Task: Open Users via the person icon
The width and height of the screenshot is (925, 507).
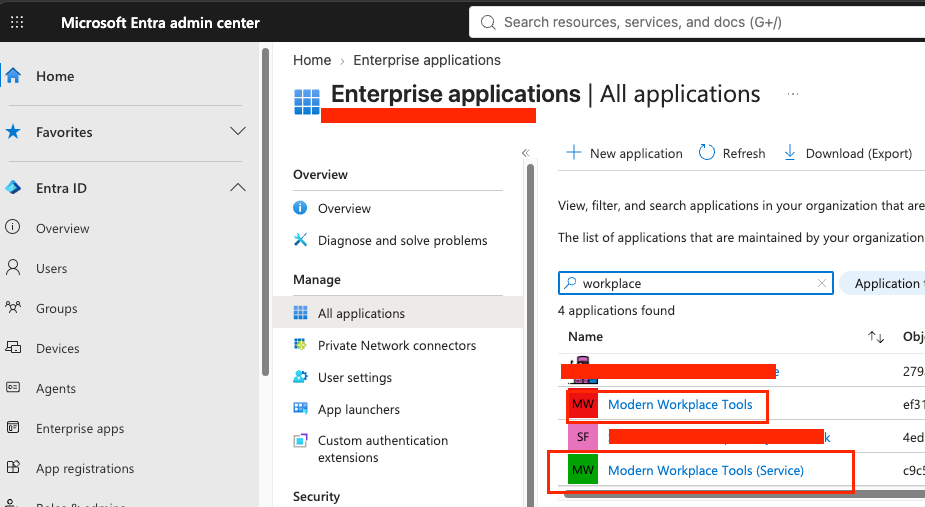Action: [x=13, y=268]
